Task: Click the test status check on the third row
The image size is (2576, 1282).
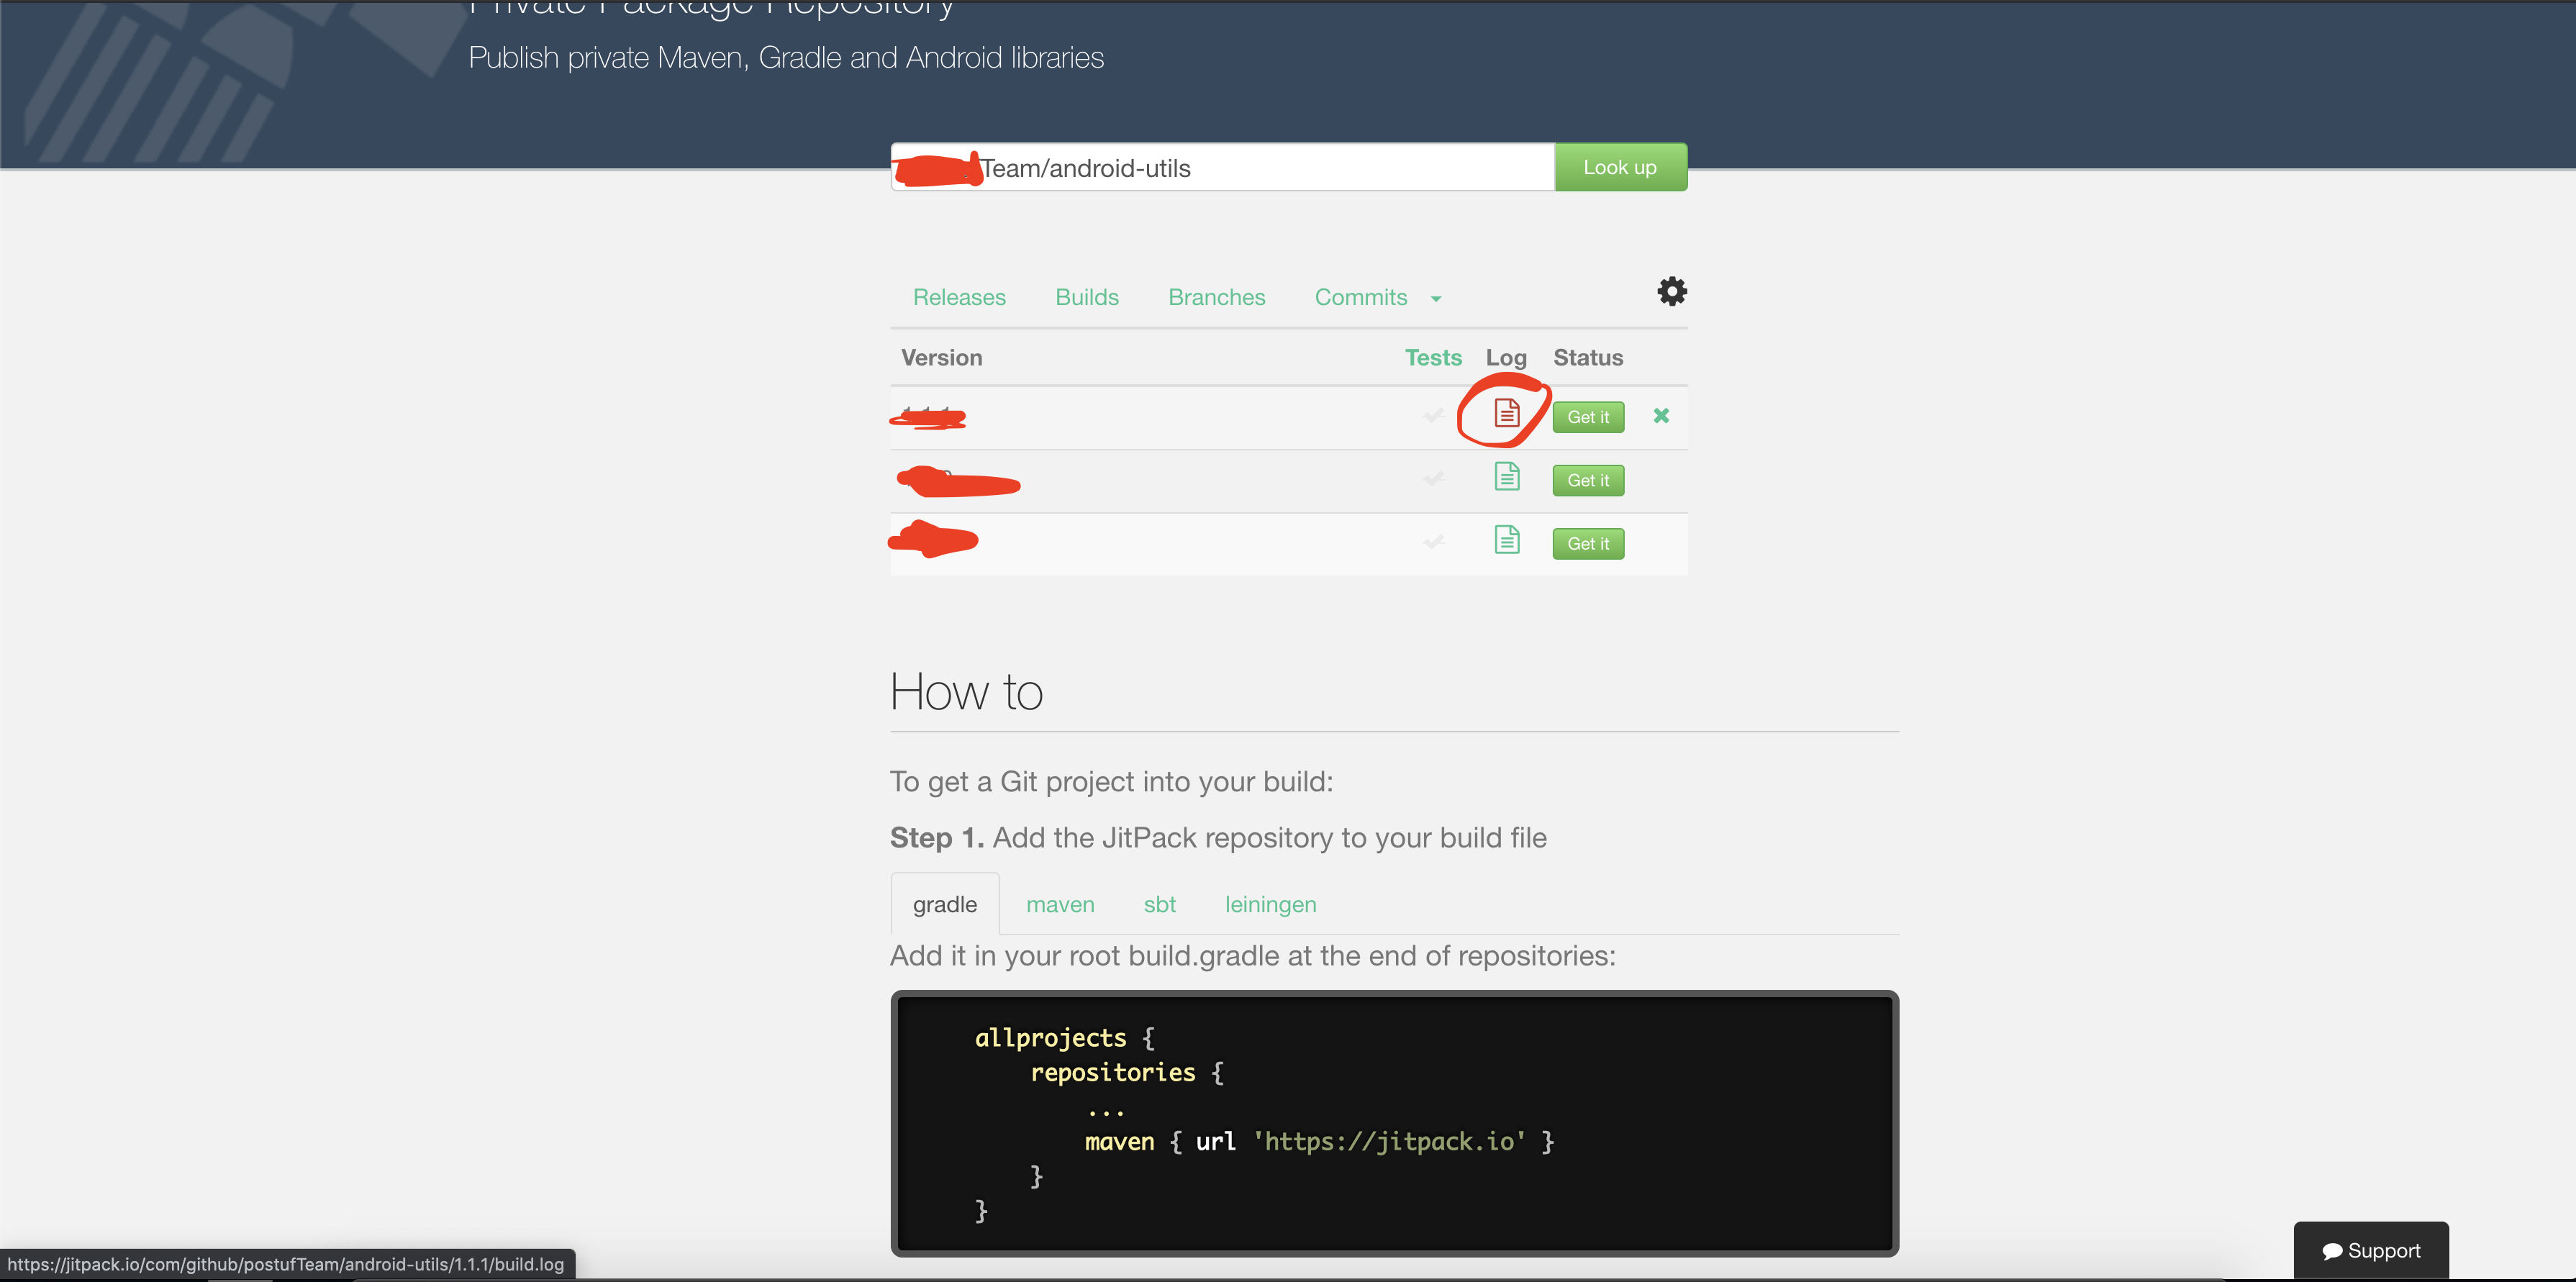Action: click(1433, 542)
